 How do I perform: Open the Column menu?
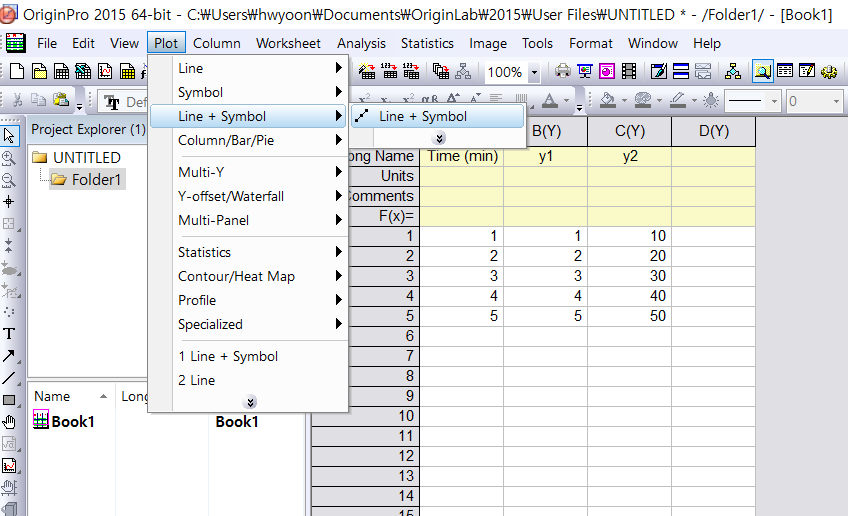pyautogui.click(x=216, y=43)
